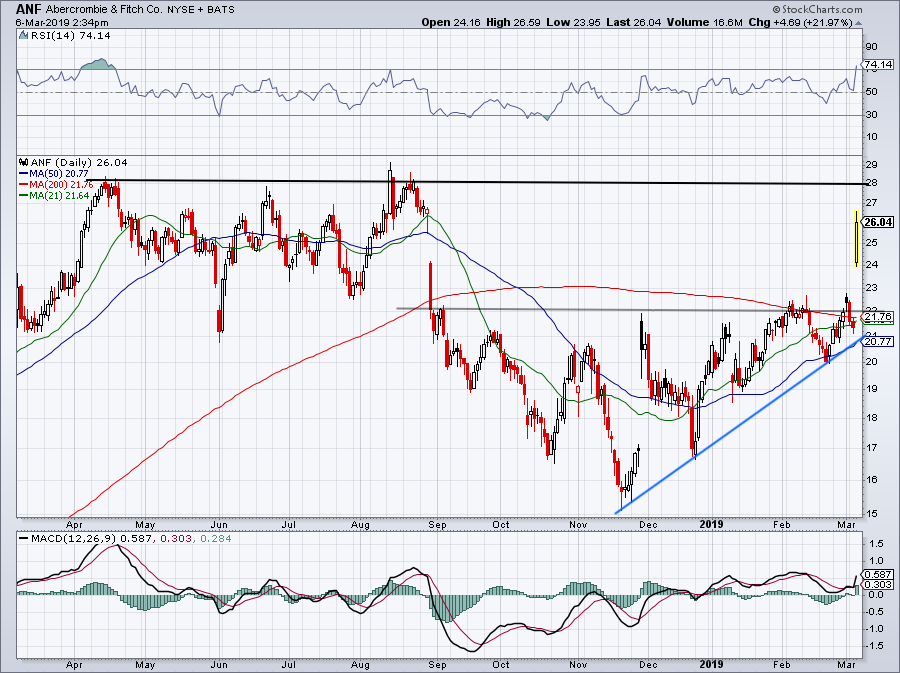Screen dimensions: 900x673
Task: Click the 0.587 MACD value tag on axis
Action: (878, 574)
